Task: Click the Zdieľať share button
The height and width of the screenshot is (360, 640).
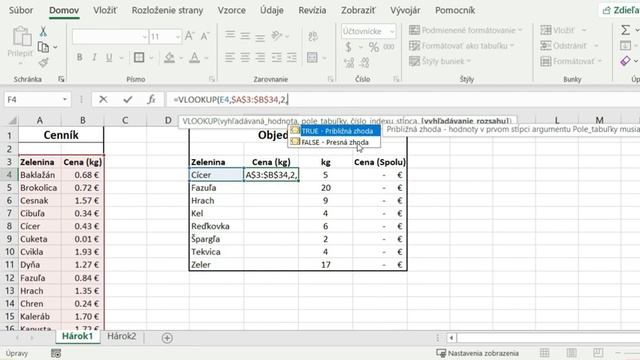Action: (x=621, y=10)
